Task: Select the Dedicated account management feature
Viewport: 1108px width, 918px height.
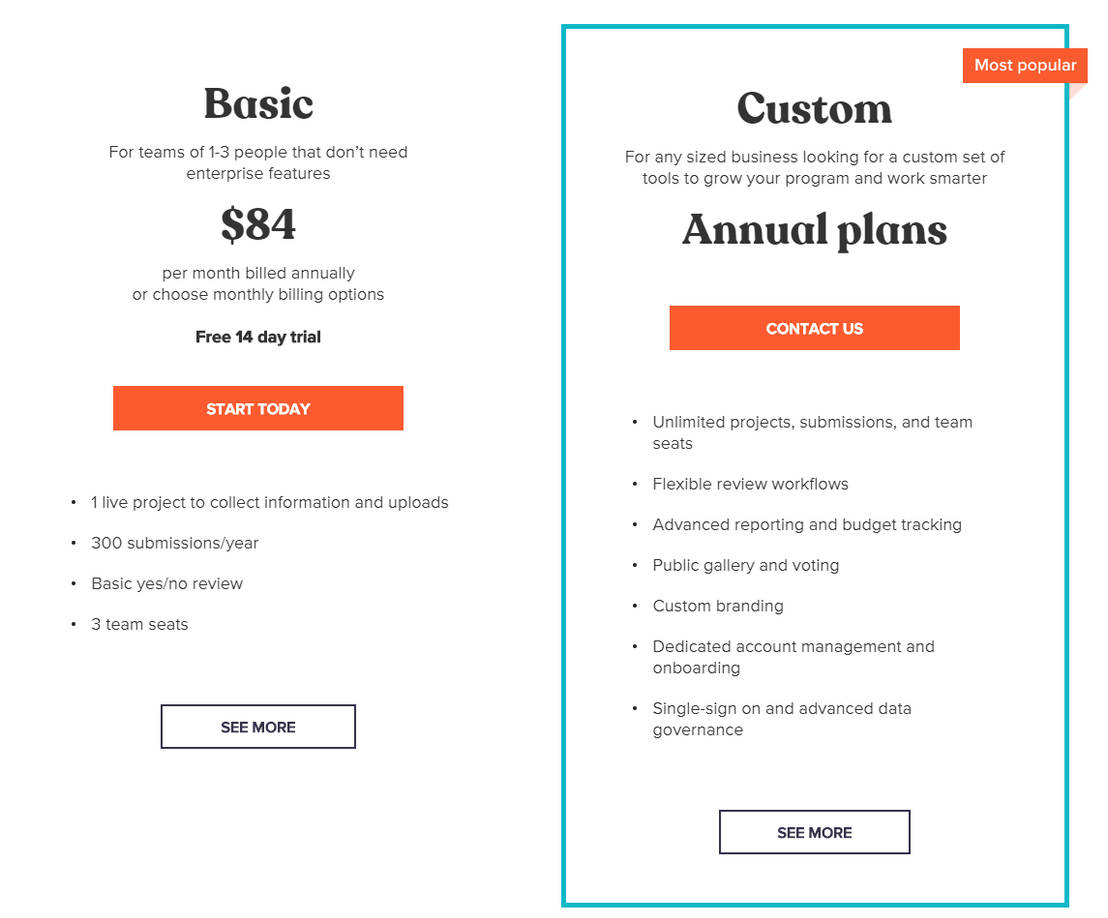Action: [x=793, y=657]
